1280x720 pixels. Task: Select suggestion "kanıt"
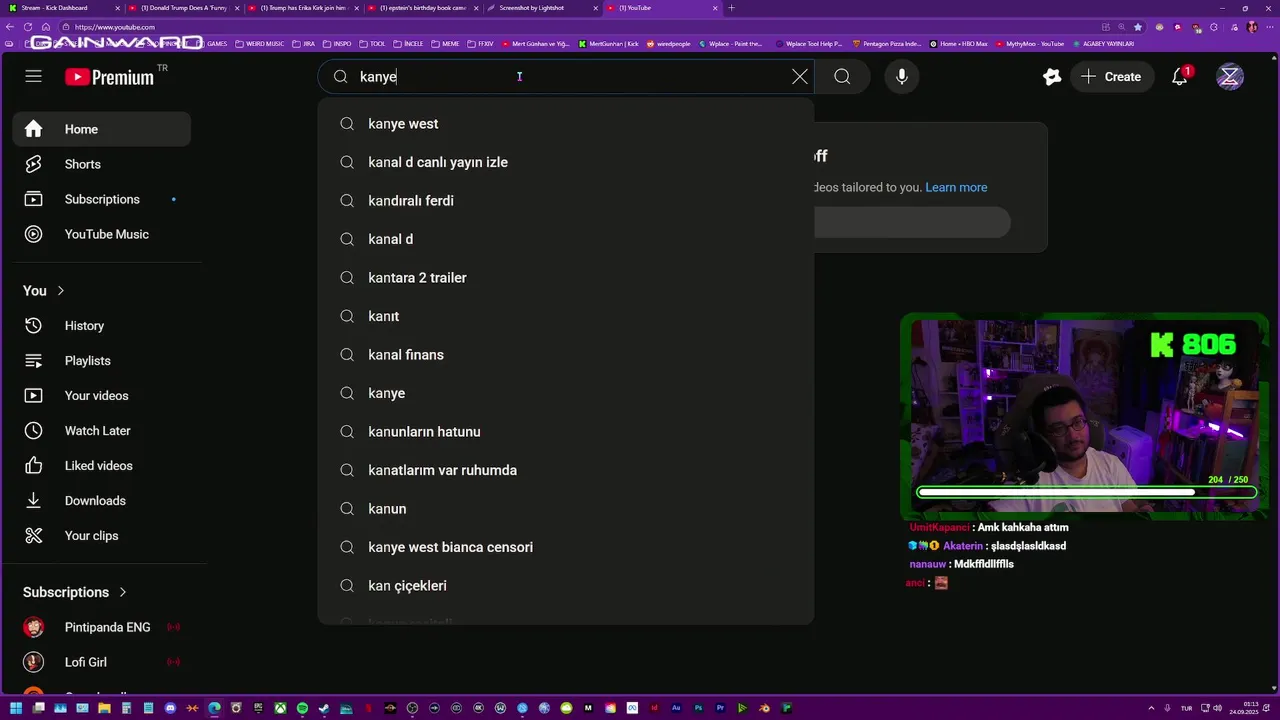click(x=566, y=316)
